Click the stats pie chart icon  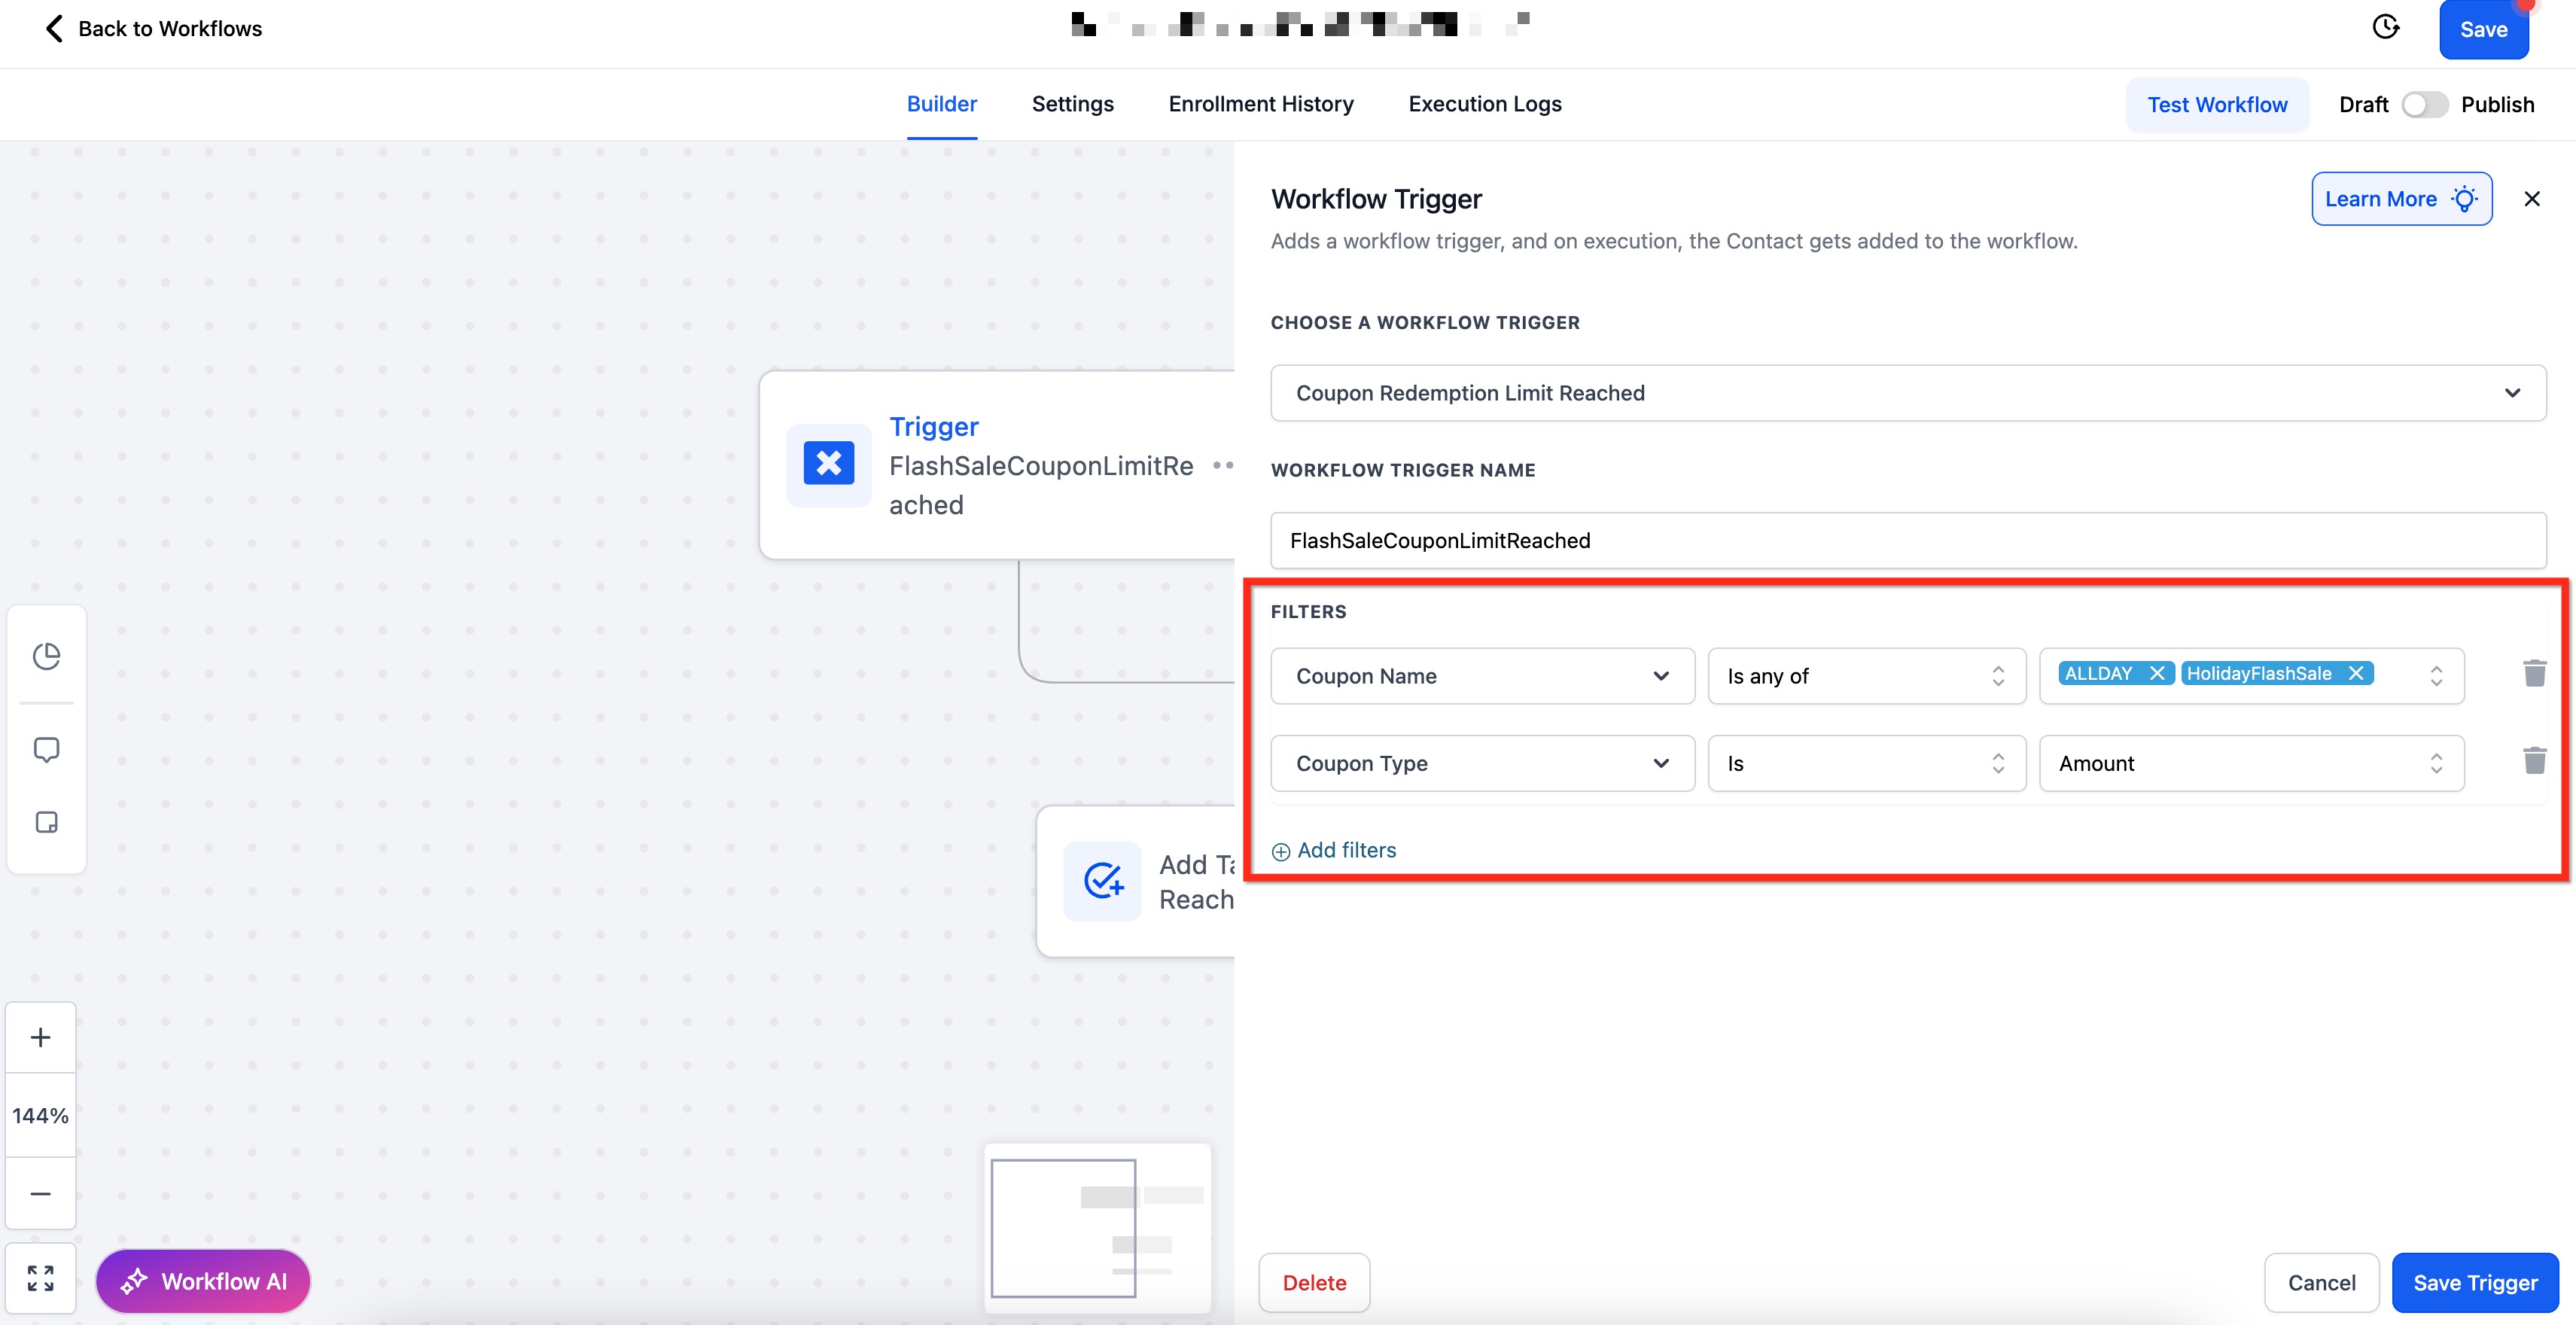pyautogui.click(x=46, y=656)
